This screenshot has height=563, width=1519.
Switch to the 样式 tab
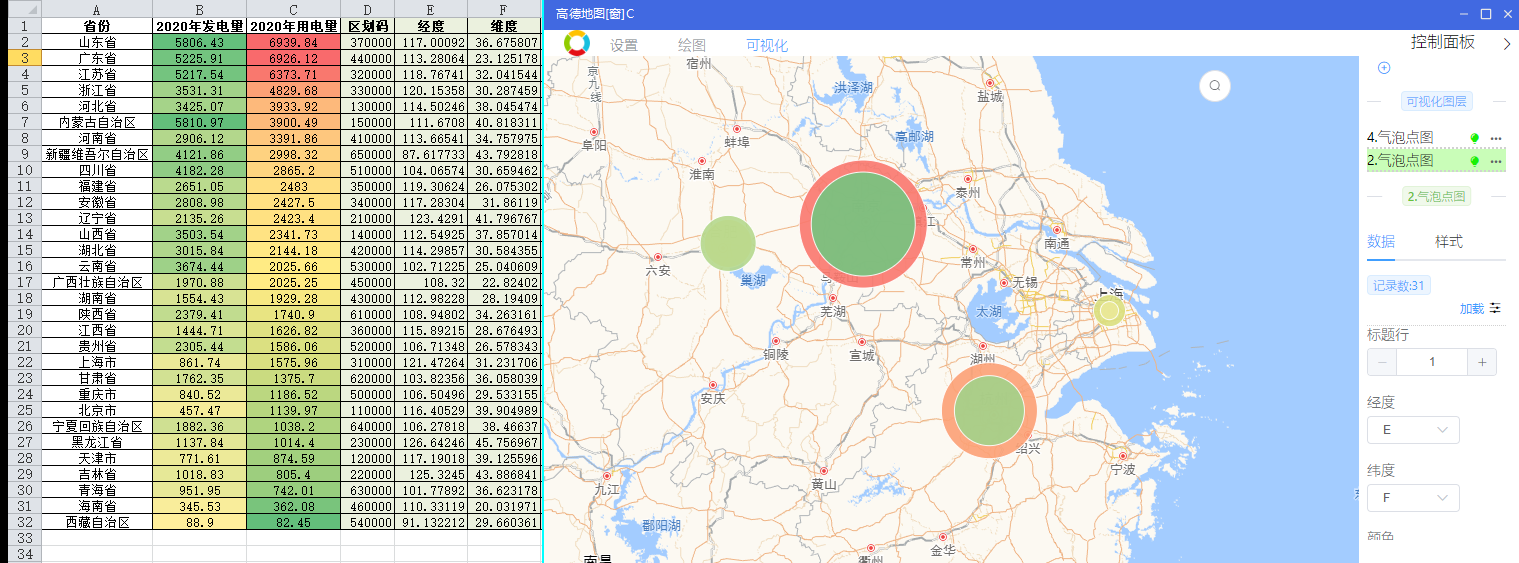coord(1449,242)
